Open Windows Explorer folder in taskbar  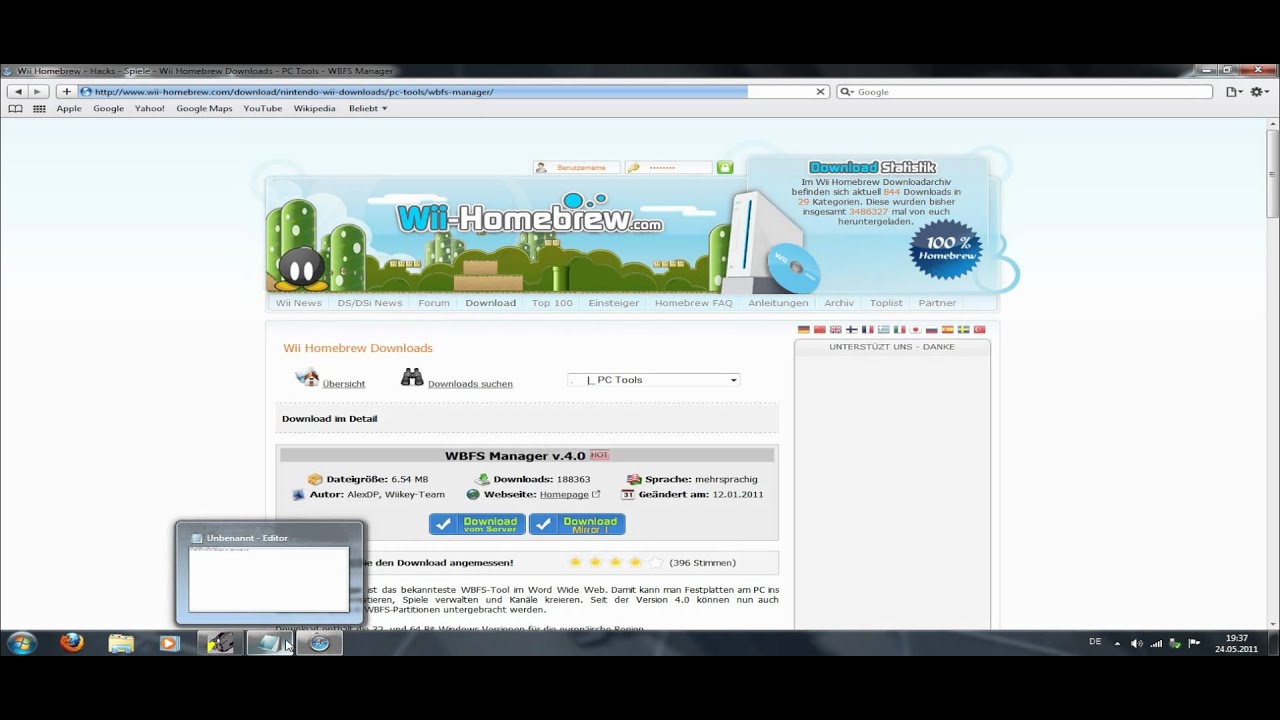point(121,644)
